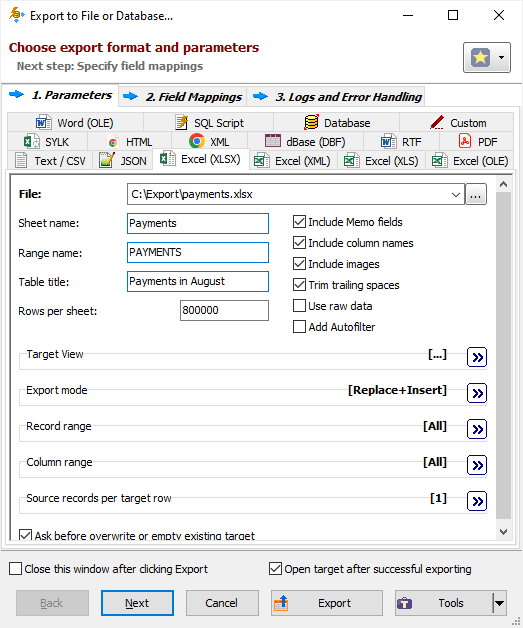Screen dimensions: 523x628
Task: Click the PDF format icon
Action: pos(465,141)
